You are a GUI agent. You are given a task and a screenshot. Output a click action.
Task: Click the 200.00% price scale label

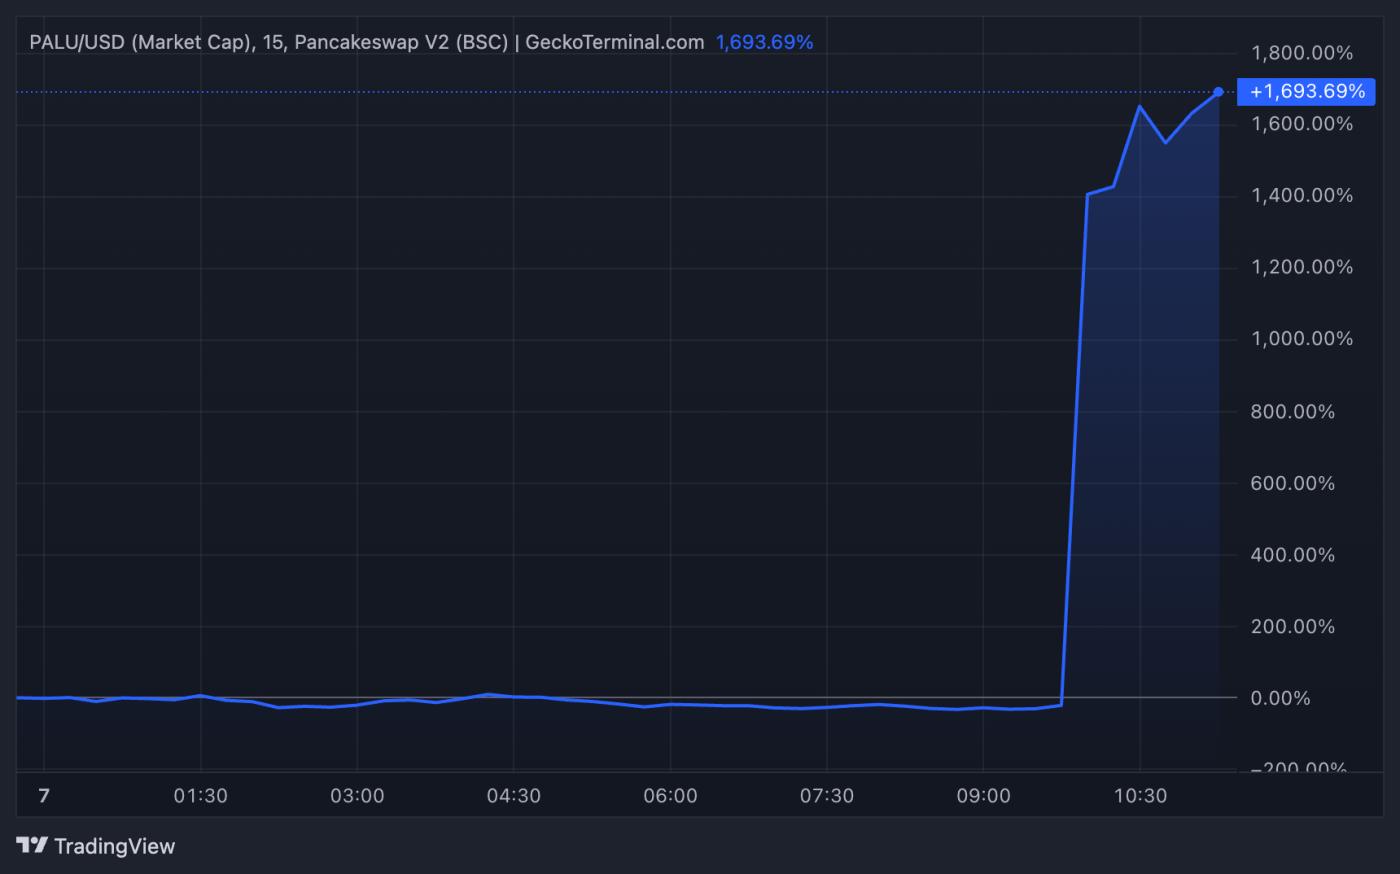coord(1293,627)
